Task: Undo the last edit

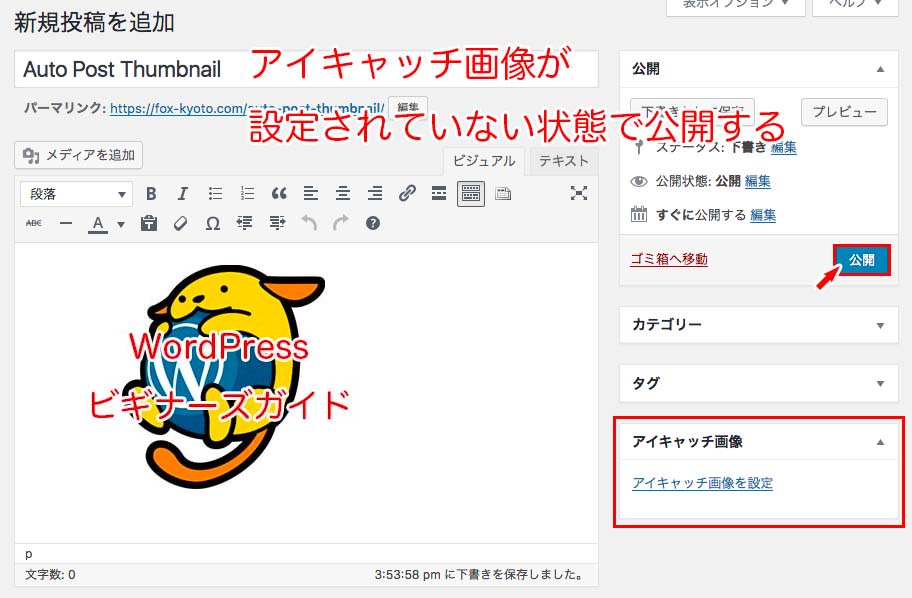Action: [x=309, y=223]
